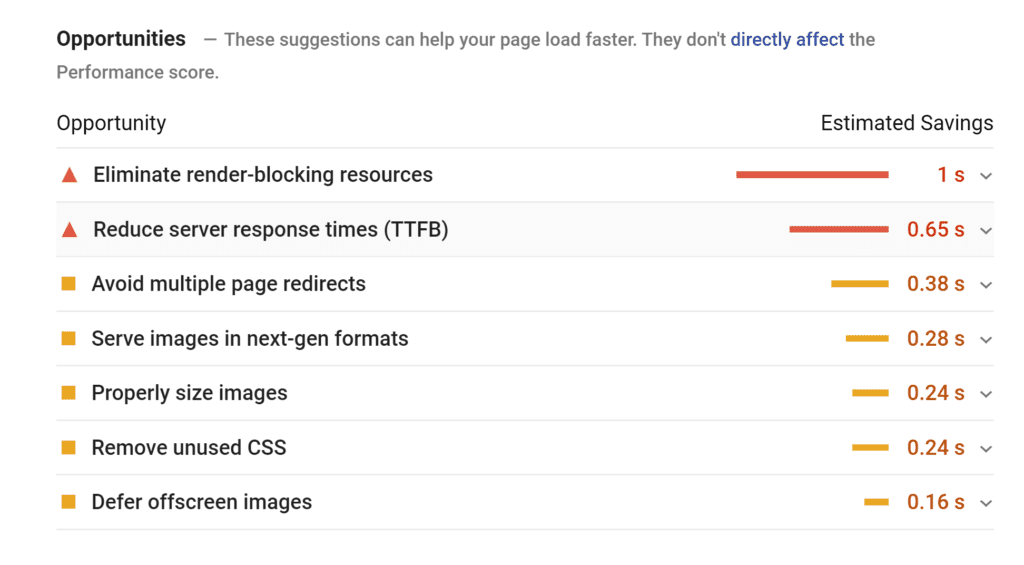1024x565 pixels.
Task: Expand Eliminate render-blocking resources chevron
Action: (x=986, y=176)
